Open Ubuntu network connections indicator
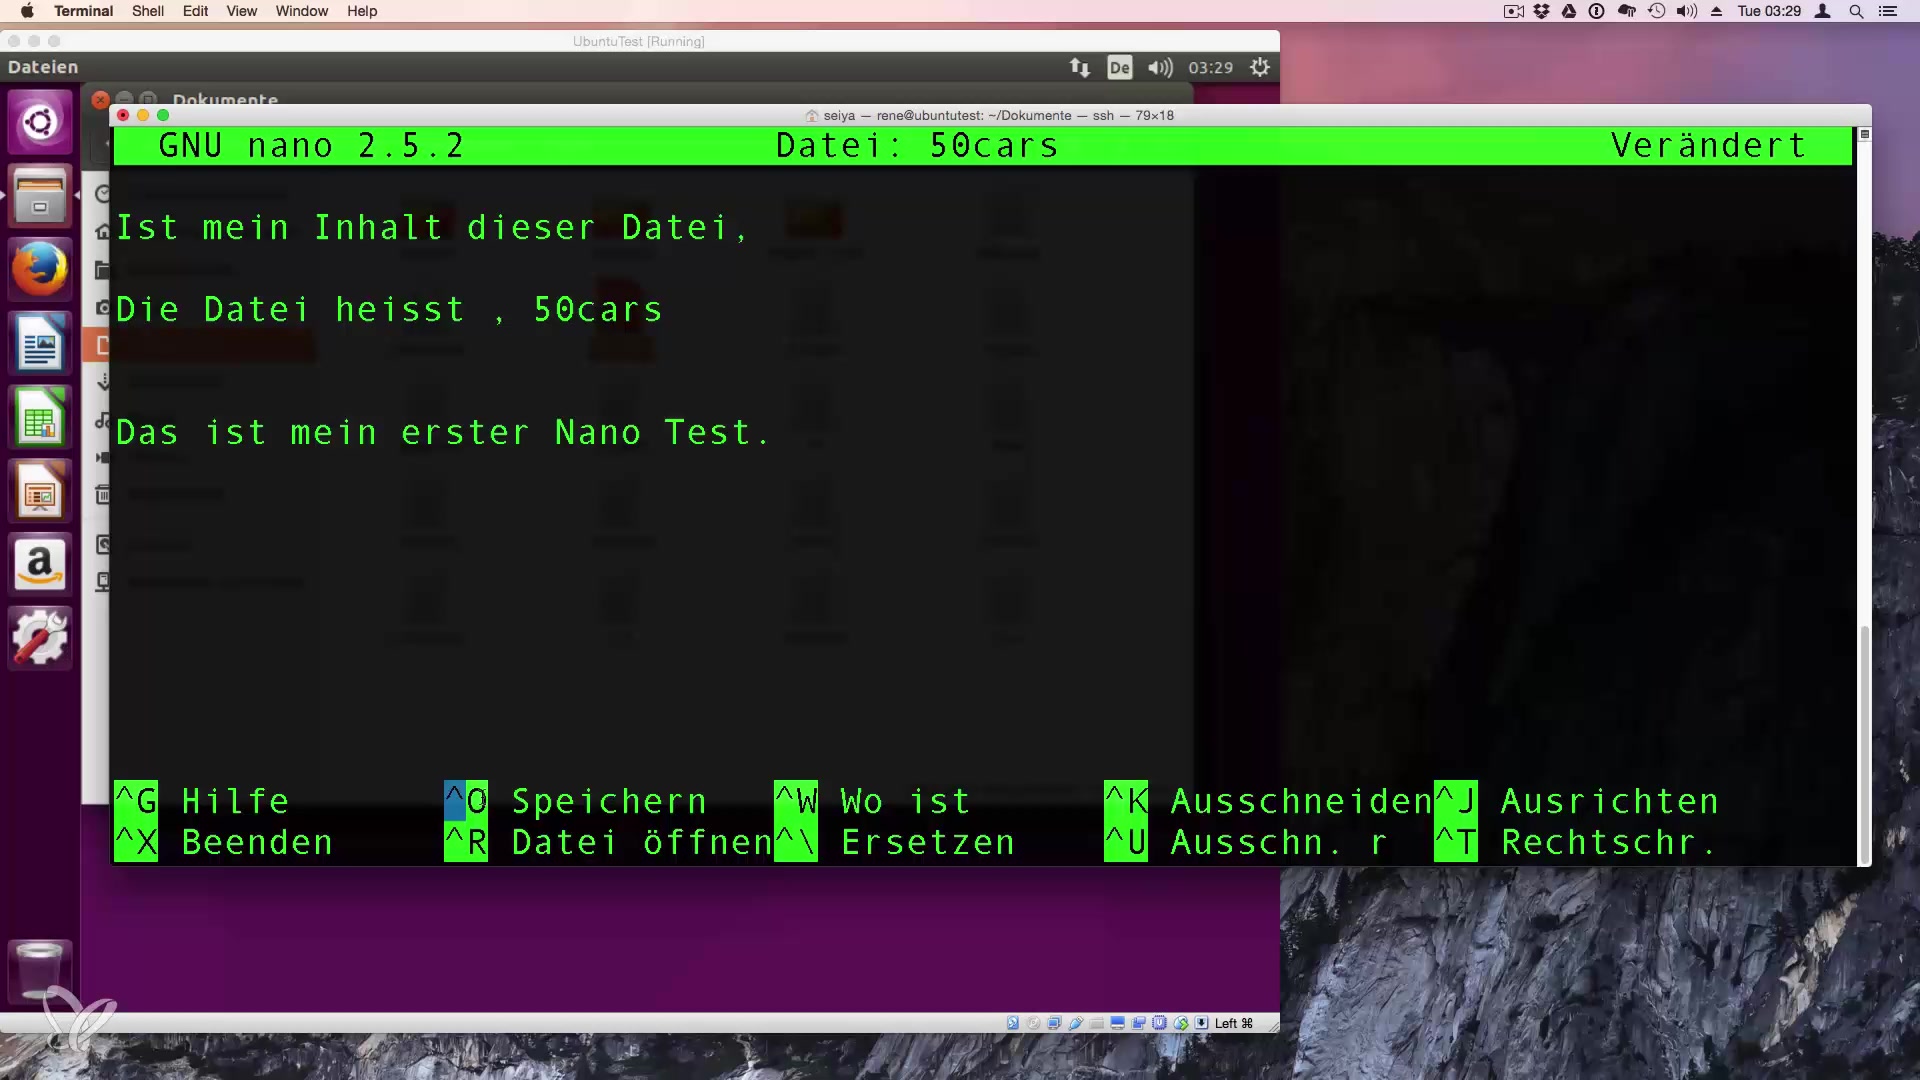 pyautogui.click(x=1079, y=67)
